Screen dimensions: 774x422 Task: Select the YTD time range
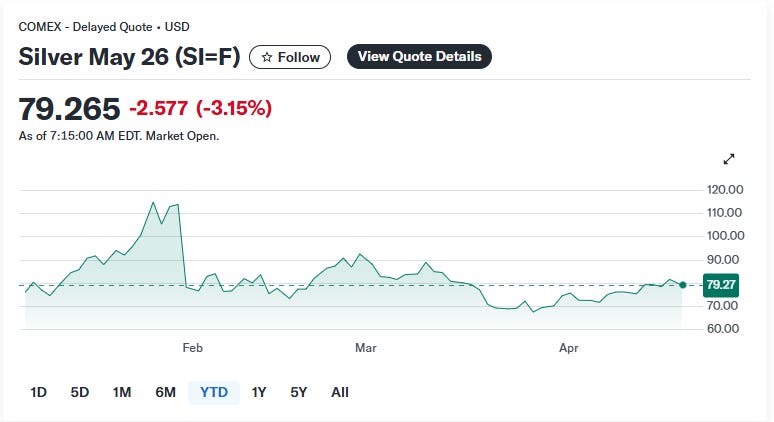point(214,392)
